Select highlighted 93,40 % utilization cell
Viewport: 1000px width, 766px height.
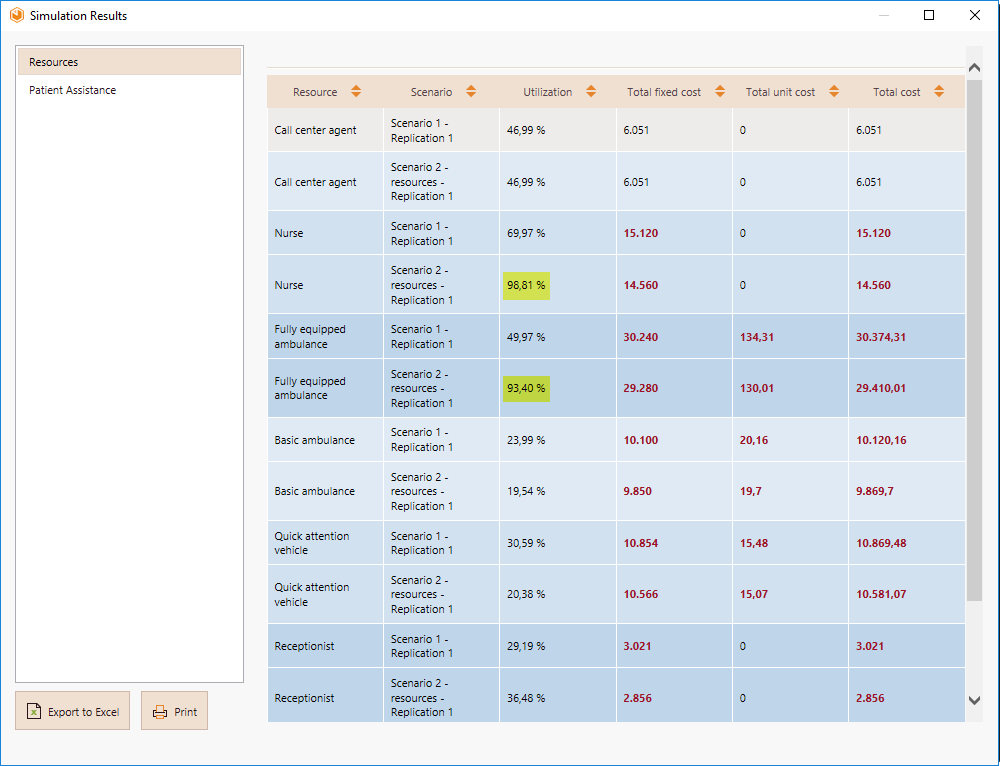point(526,388)
